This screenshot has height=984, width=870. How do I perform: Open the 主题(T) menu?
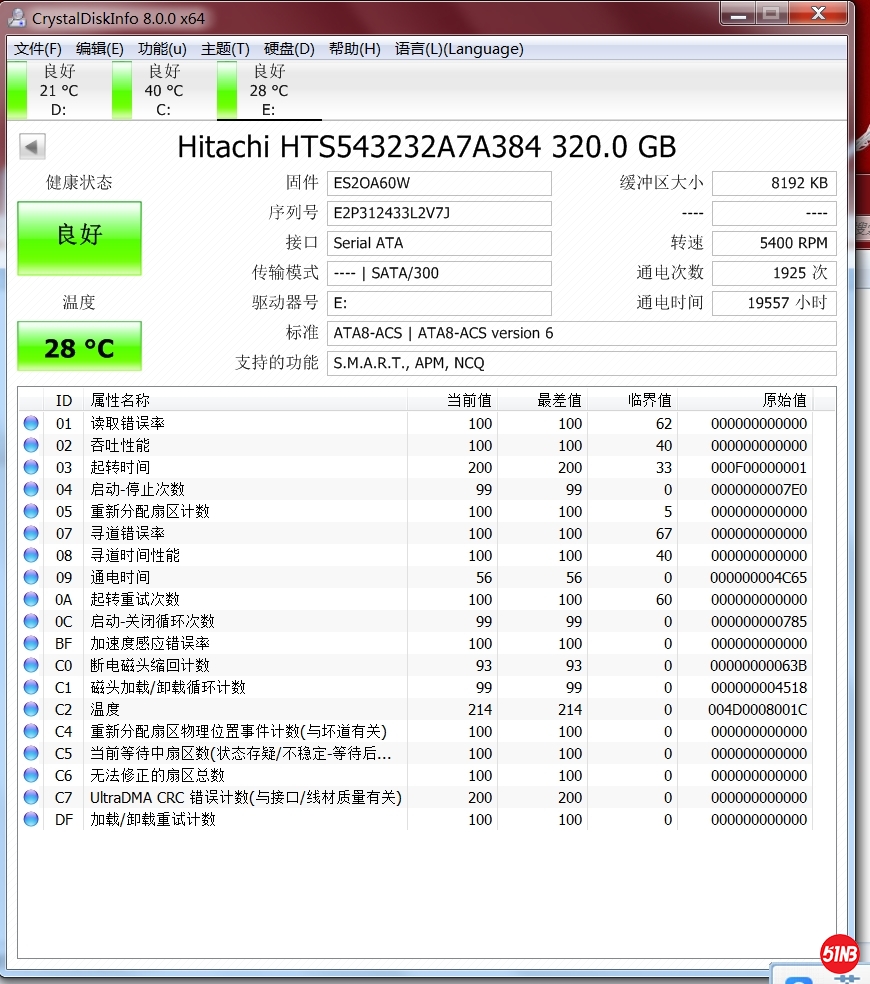coord(225,49)
